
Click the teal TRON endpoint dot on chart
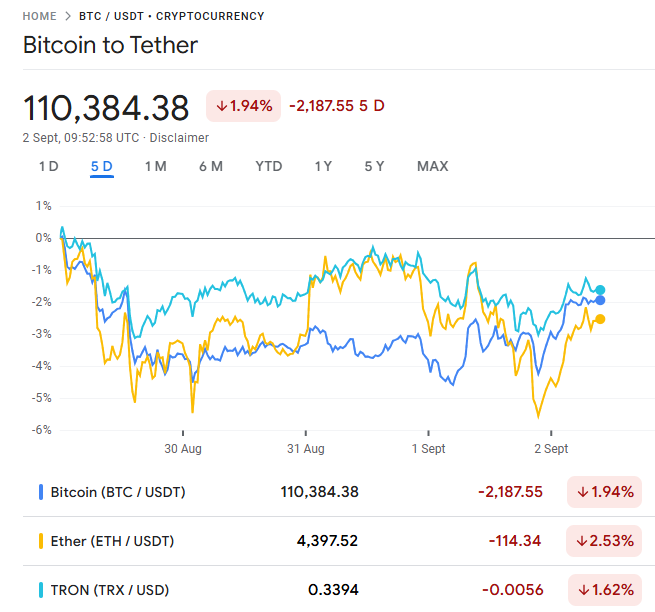tap(600, 290)
